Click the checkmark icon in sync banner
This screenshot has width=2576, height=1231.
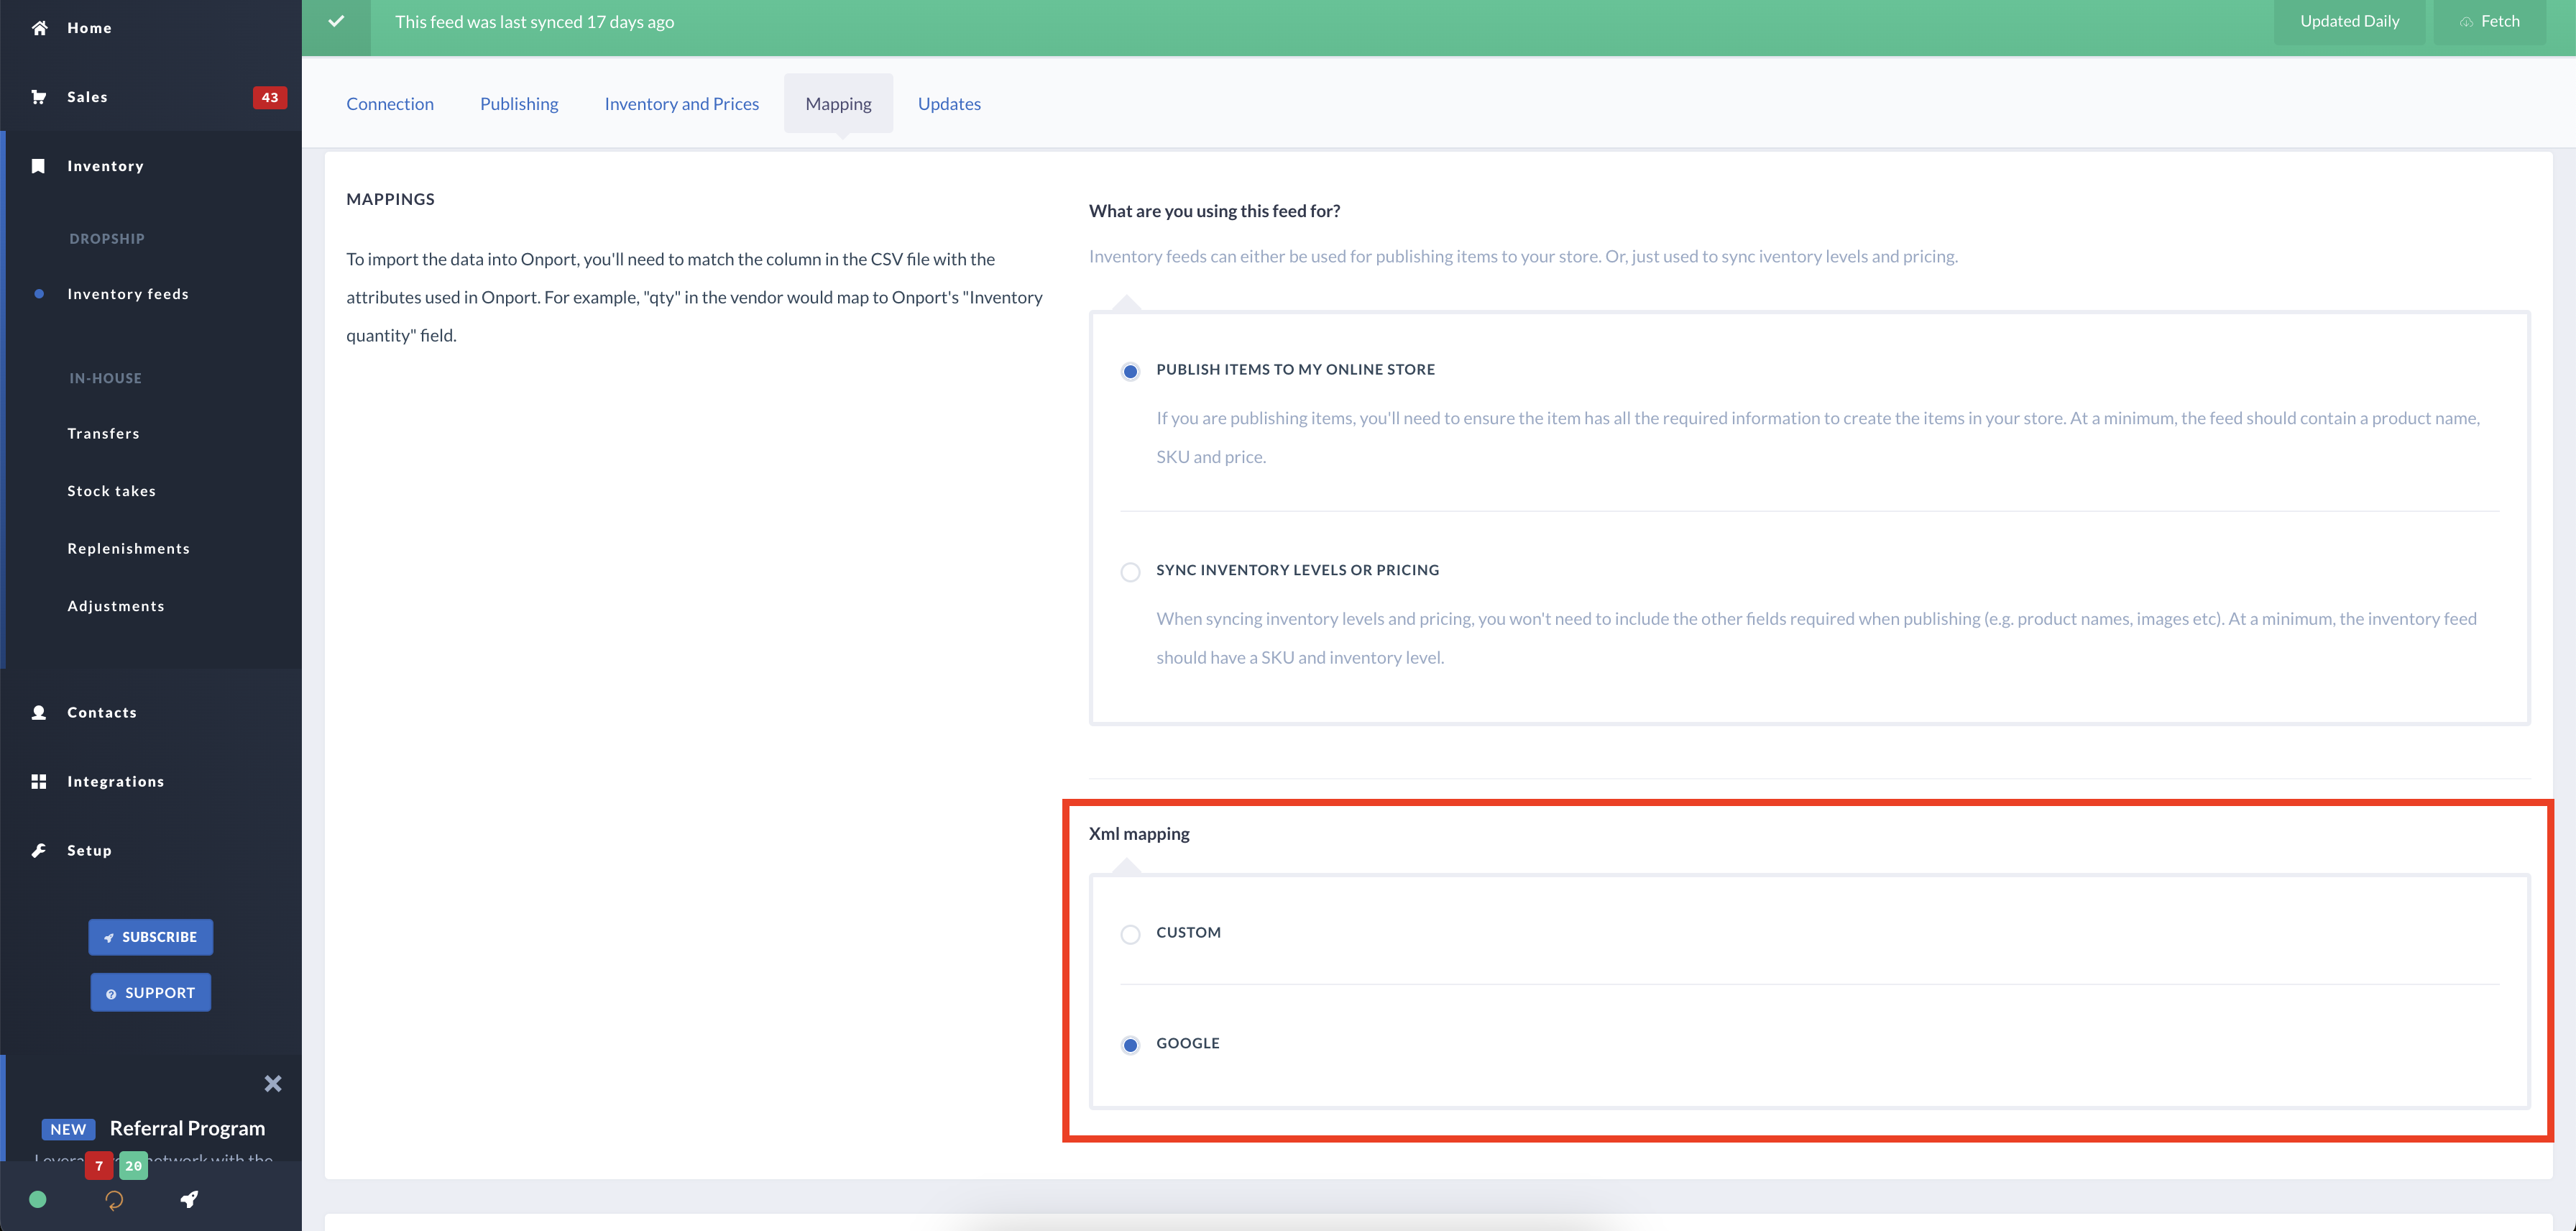[336, 21]
